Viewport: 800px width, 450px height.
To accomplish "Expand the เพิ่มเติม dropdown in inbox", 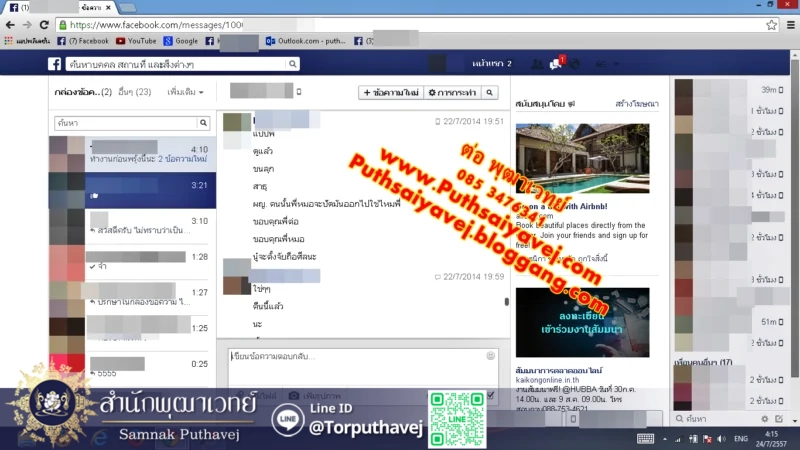I will (x=186, y=92).
